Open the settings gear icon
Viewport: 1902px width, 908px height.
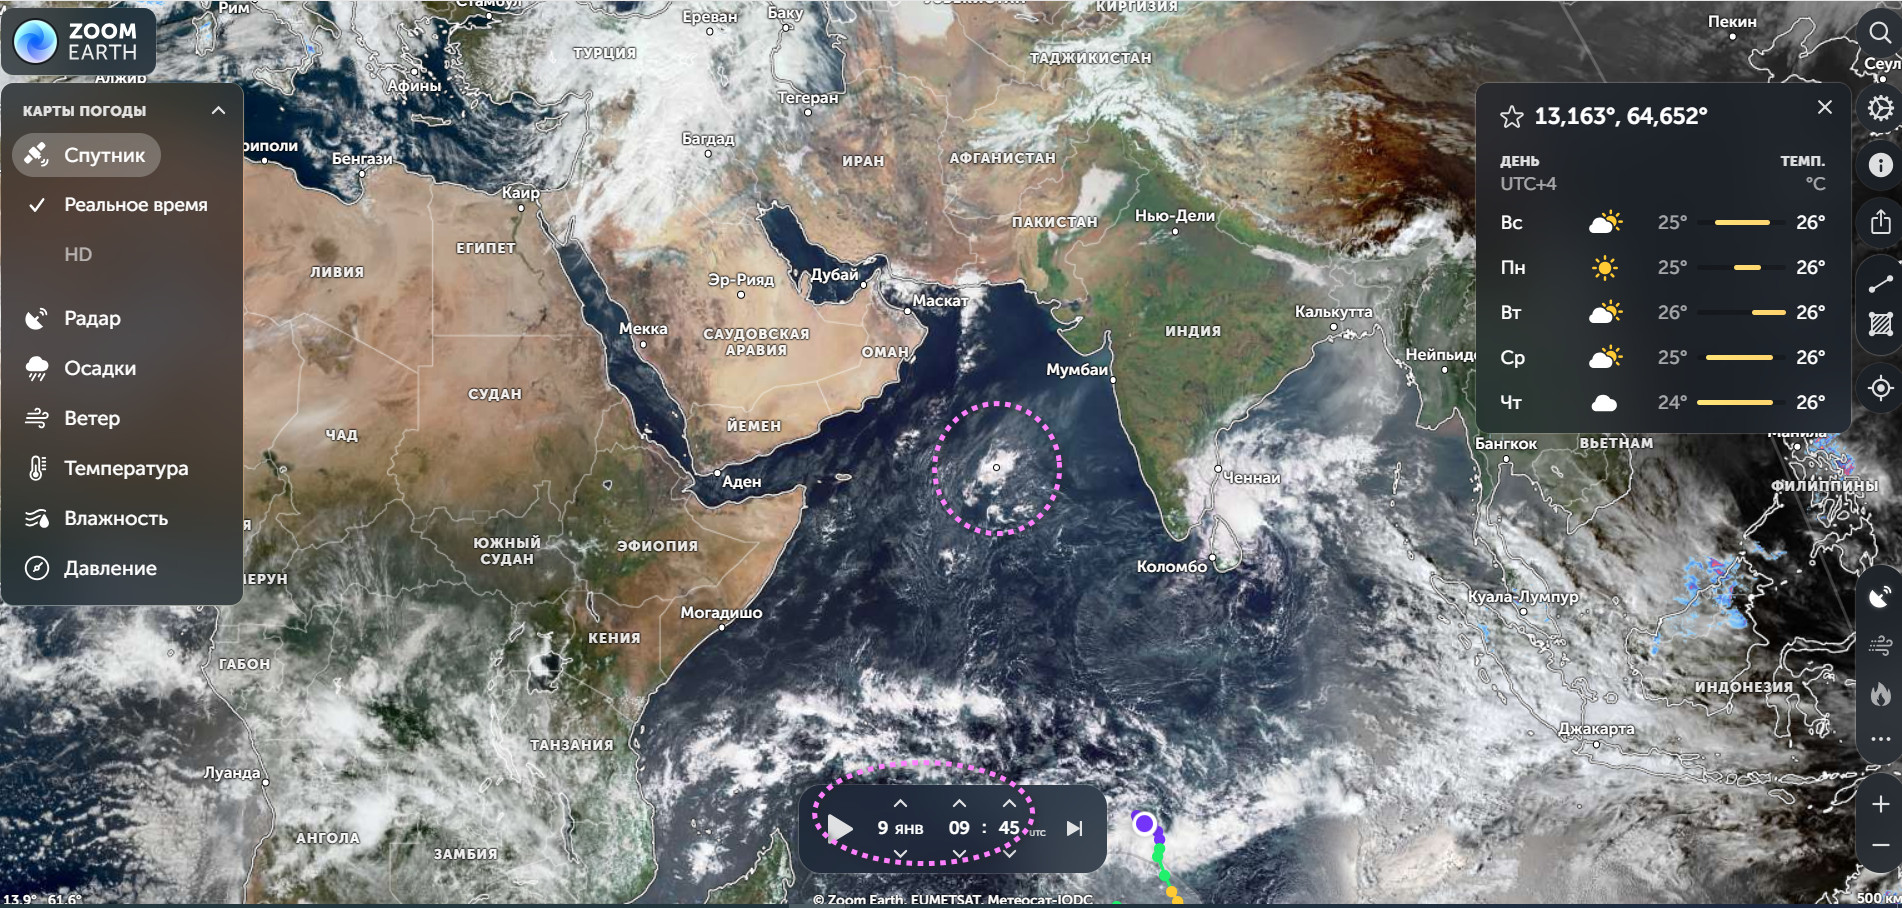coord(1880,108)
